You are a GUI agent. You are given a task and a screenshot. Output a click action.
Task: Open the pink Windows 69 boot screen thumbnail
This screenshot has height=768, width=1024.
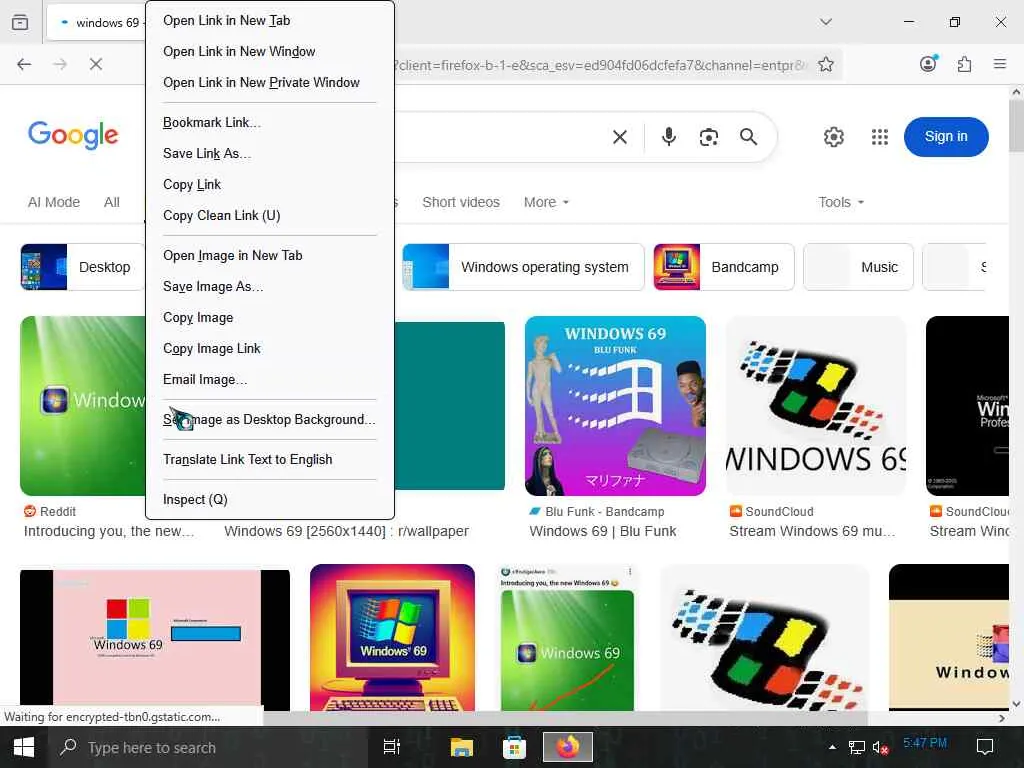pyautogui.click(x=155, y=640)
